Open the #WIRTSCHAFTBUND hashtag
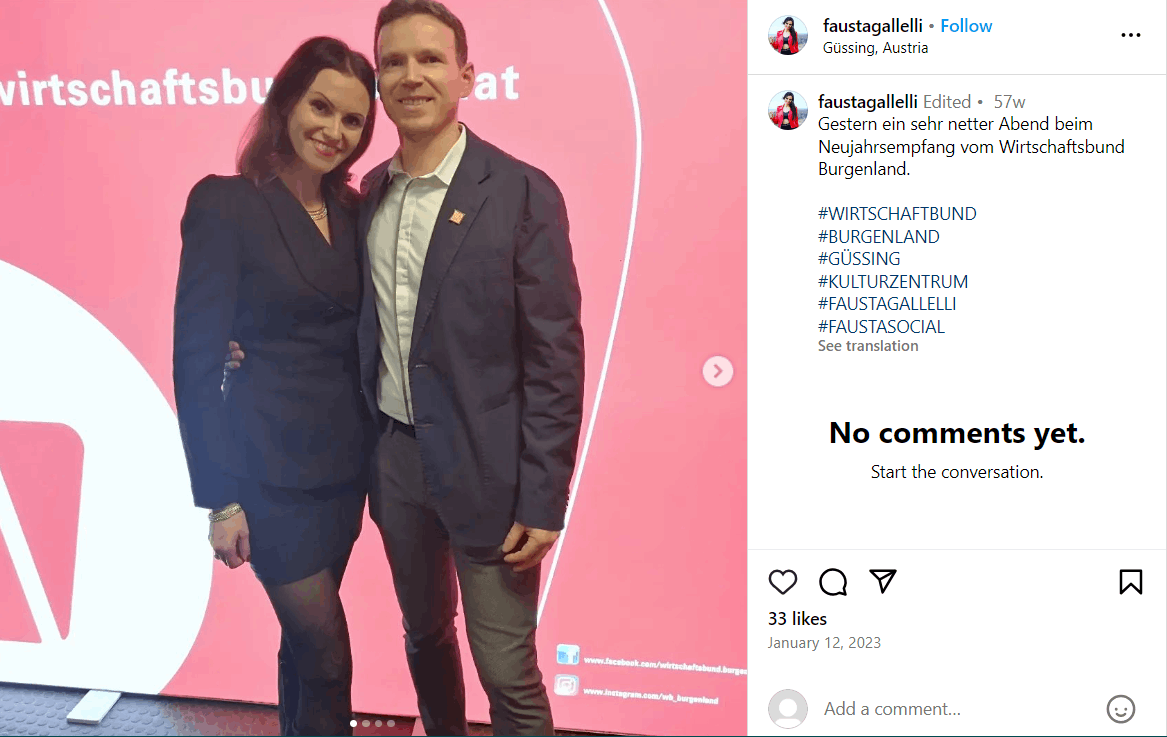The image size is (1167, 737). click(897, 214)
